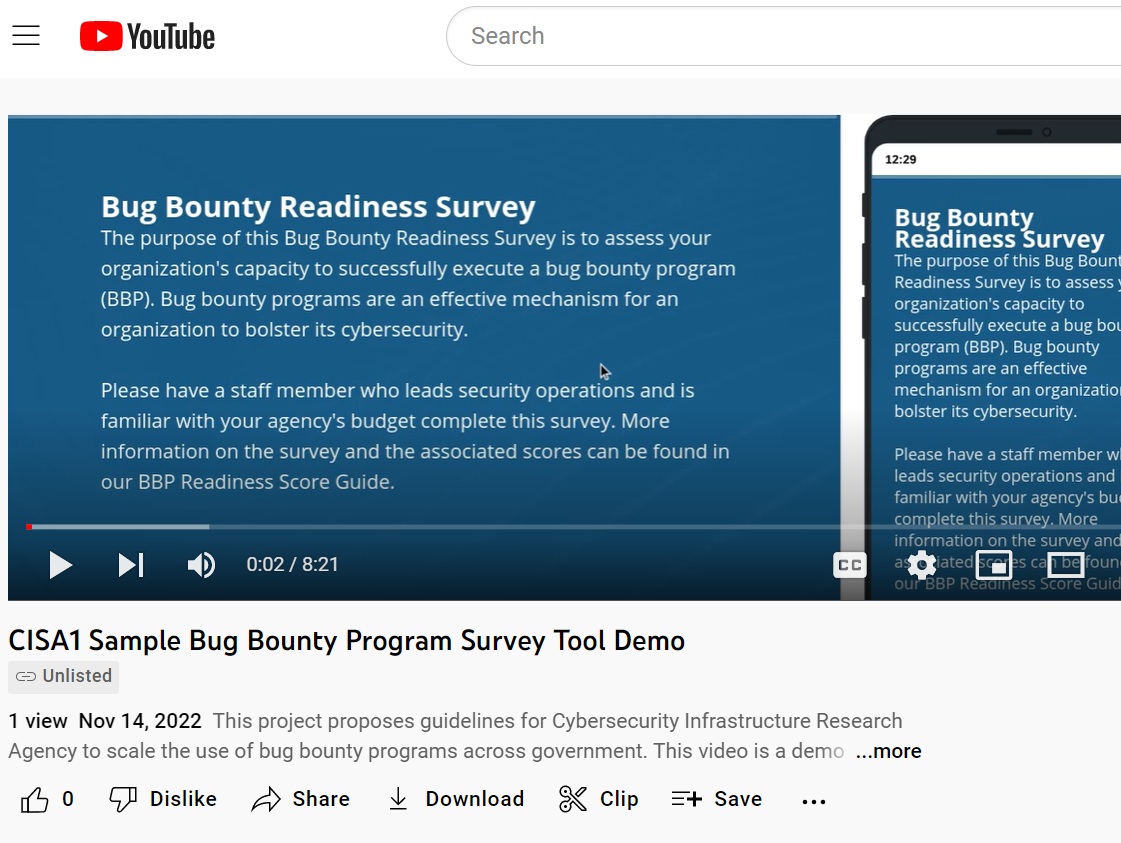Click the Dislike button
The width and height of the screenshot is (1121, 843).
pos(163,799)
